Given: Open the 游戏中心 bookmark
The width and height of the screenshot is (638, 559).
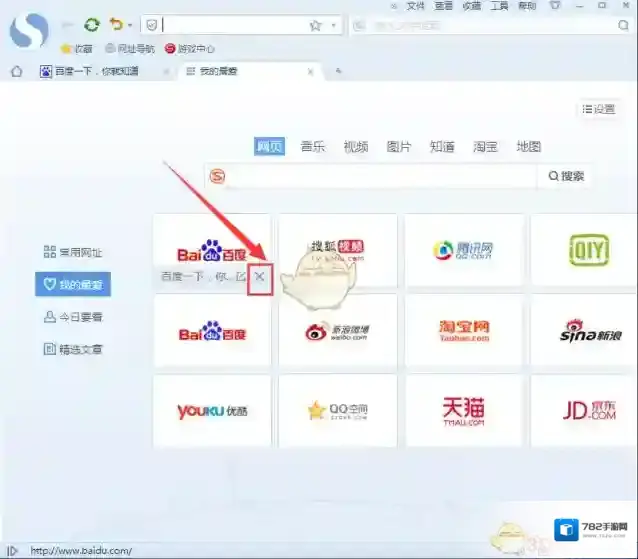Looking at the screenshot, I should tap(190, 49).
